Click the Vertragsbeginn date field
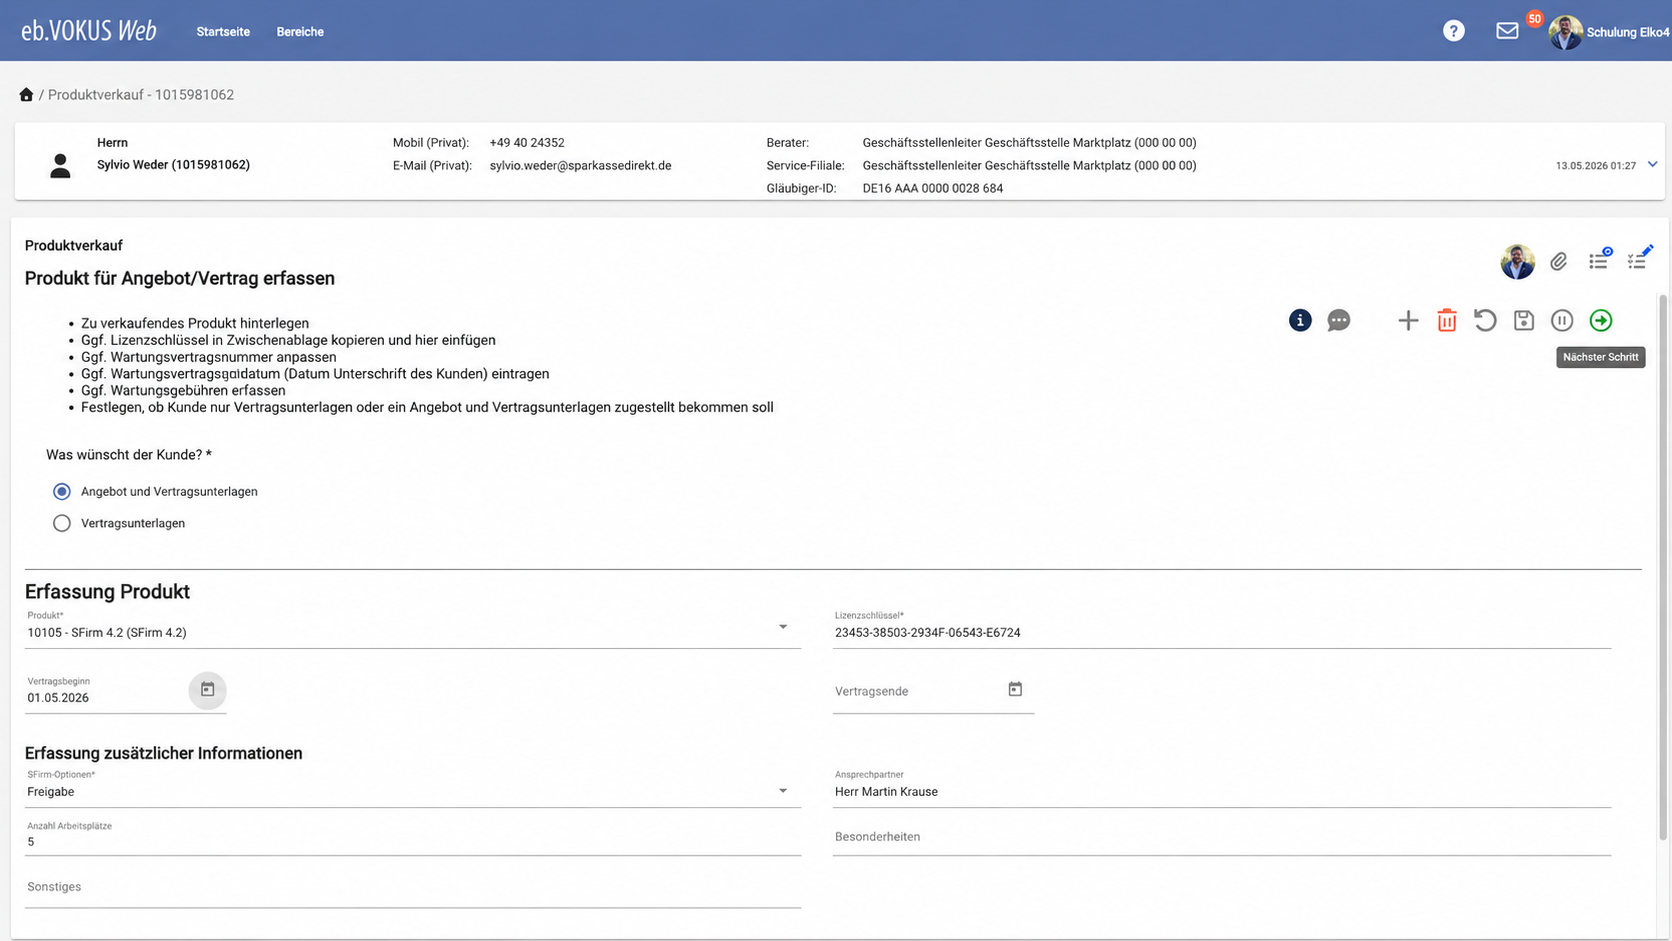 click(106, 697)
